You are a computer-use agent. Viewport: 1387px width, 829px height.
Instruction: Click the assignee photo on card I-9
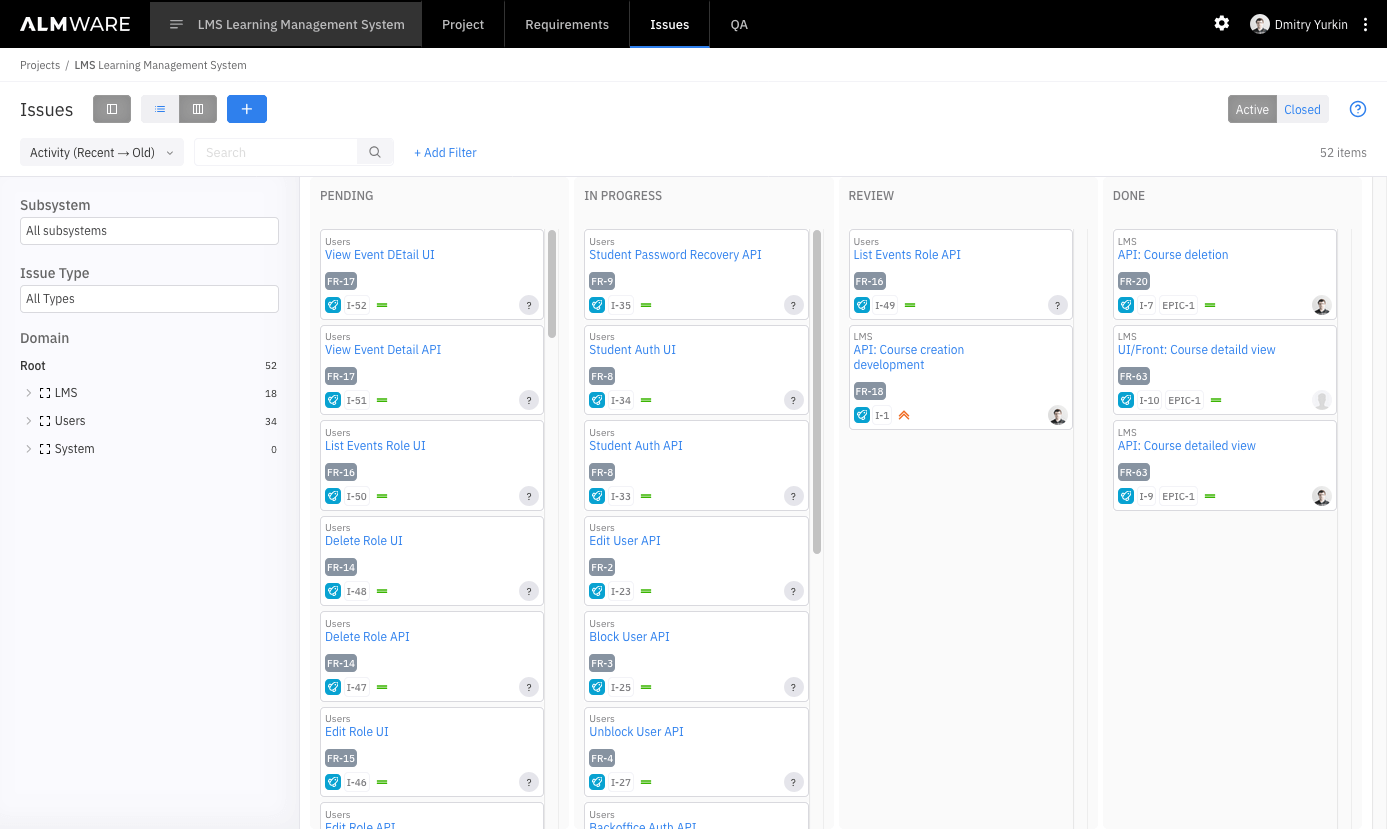coord(1321,497)
